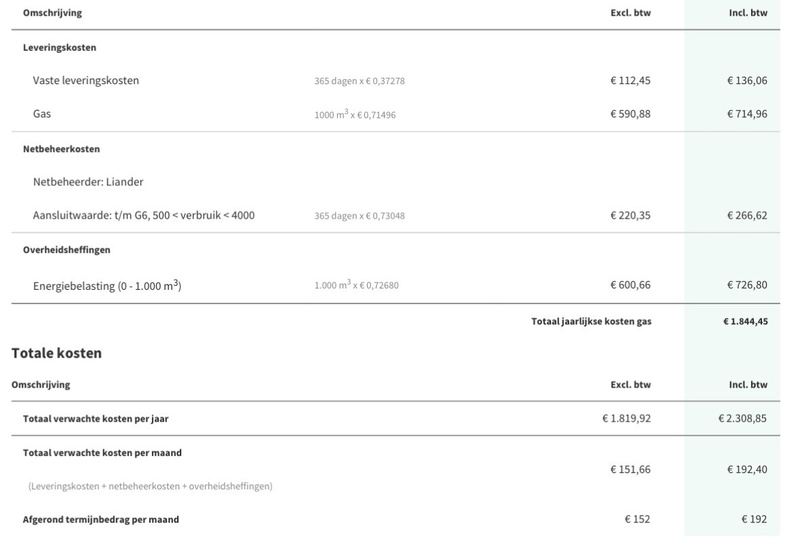800x560 pixels.
Task: Click the Netbeheerkosten section heading
Action: tap(61, 149)
